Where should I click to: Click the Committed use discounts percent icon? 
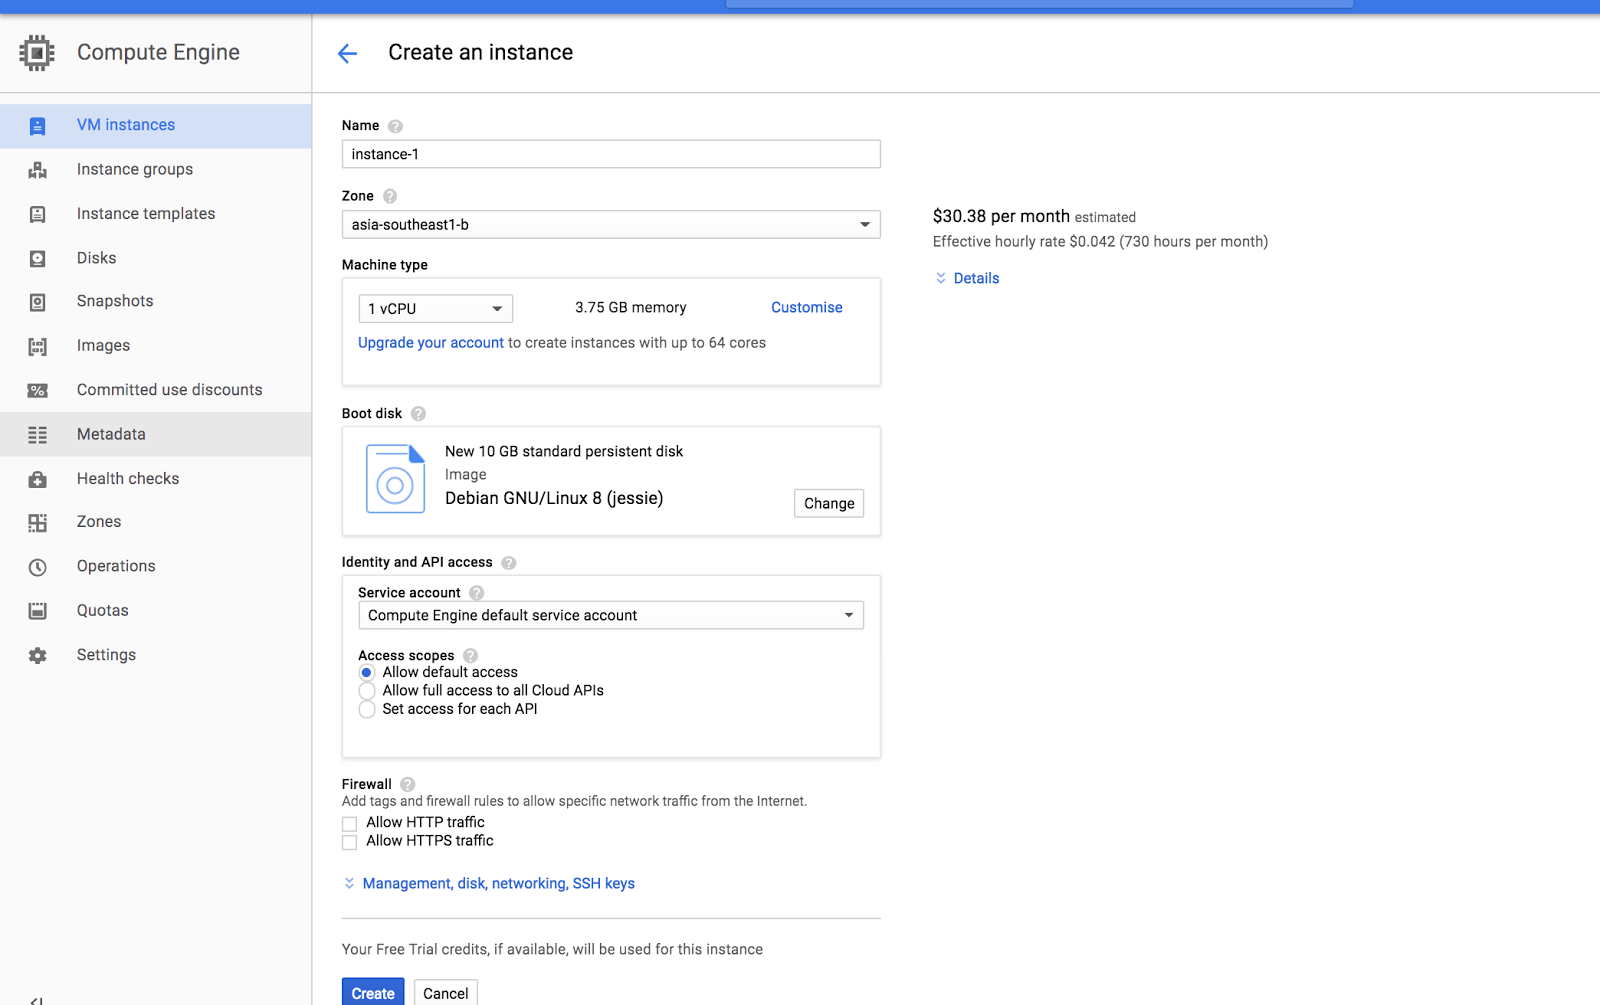click(x=37, y=391)
